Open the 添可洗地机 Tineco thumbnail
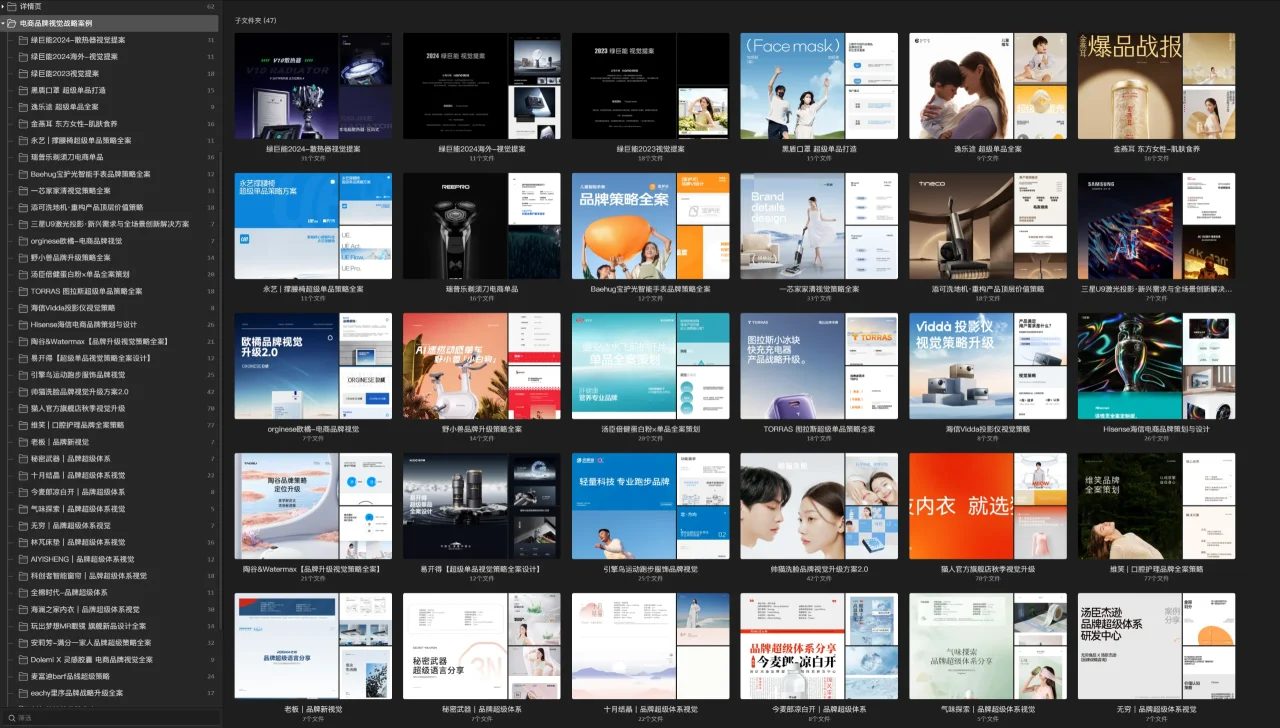 987,226
